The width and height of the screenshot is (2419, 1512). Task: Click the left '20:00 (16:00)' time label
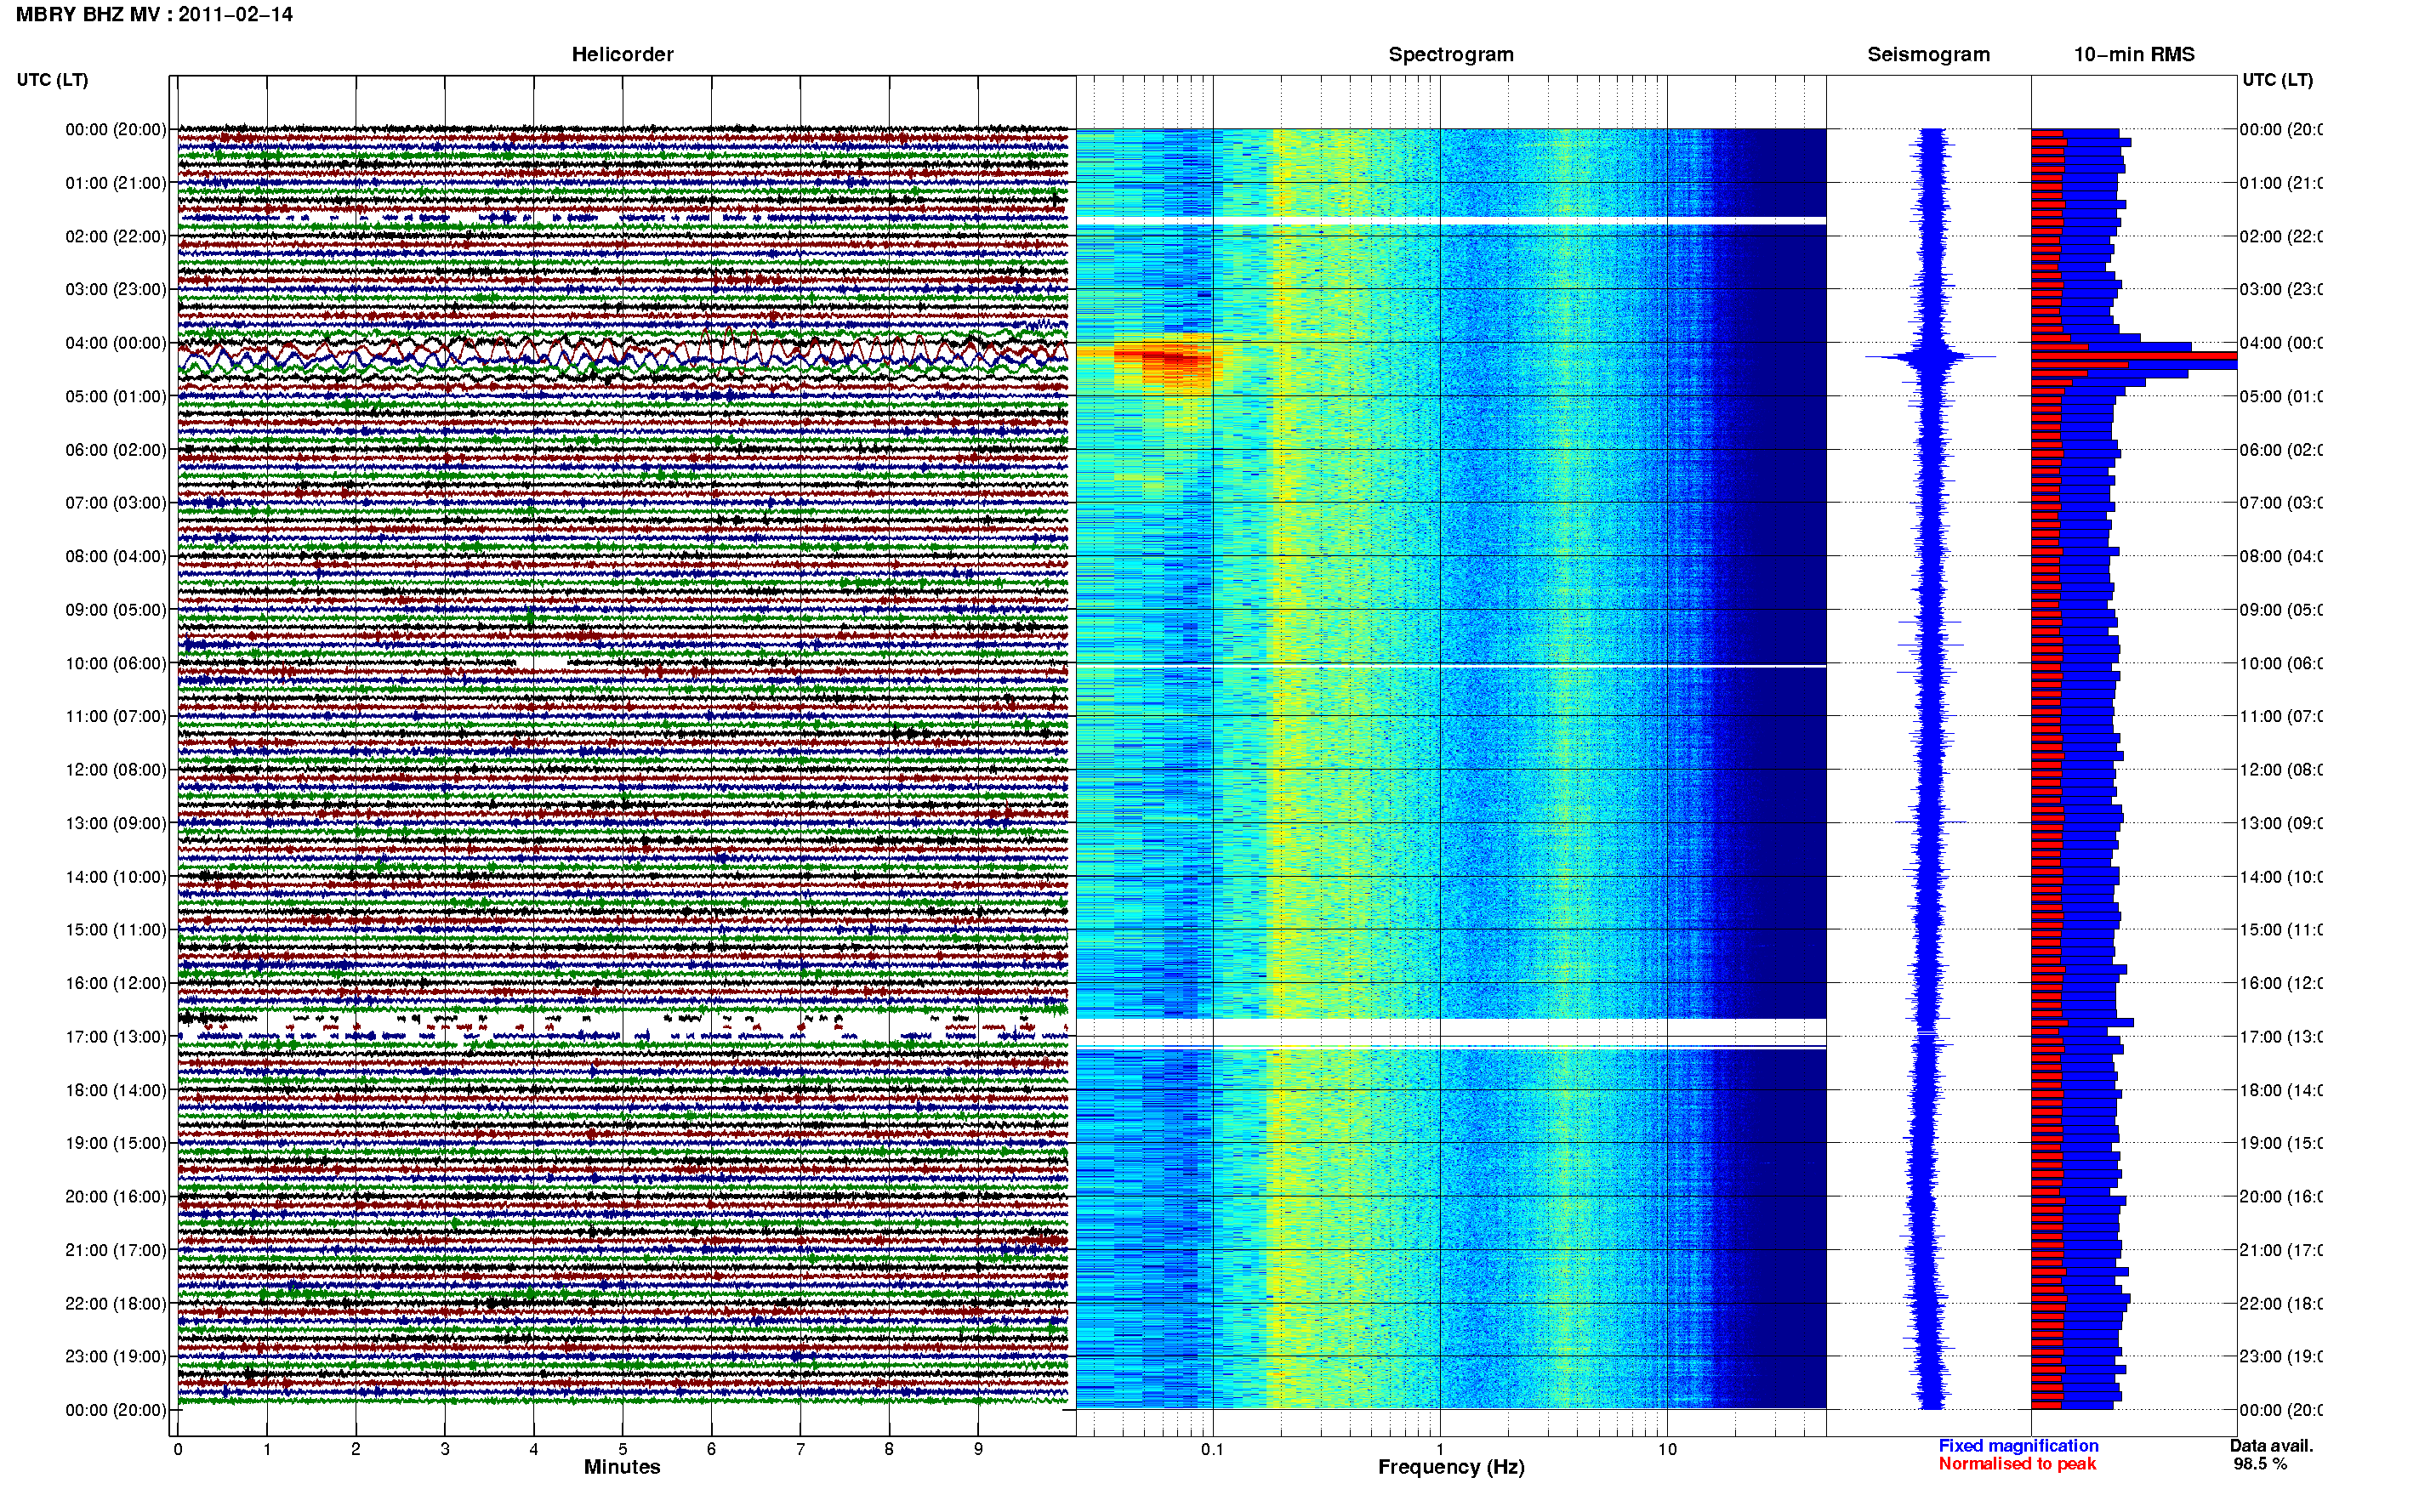pyautogui.click(x=116, y=1197)
